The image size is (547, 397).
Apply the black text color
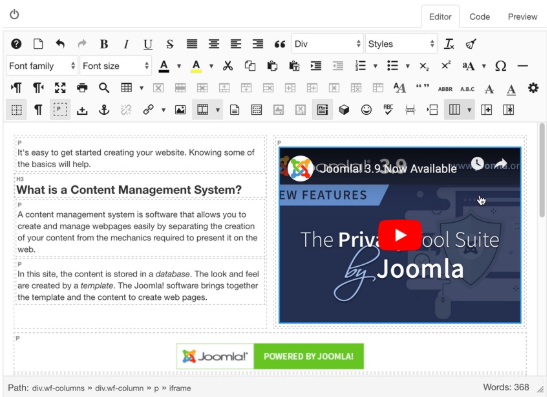point(164,66)
